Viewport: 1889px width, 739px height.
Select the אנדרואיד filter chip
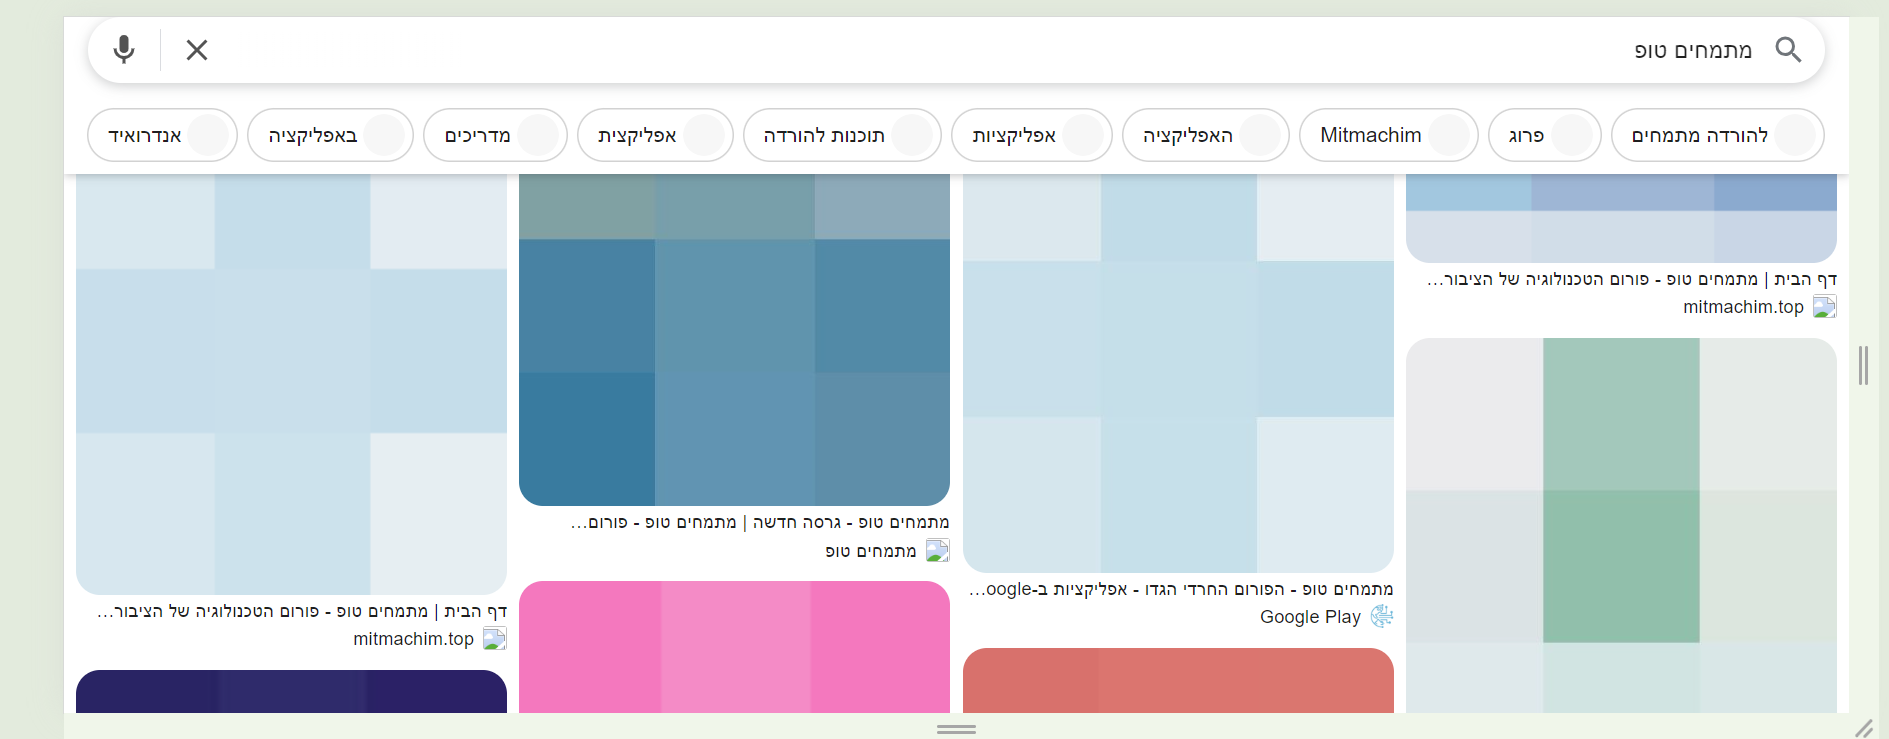click(162, 135)
